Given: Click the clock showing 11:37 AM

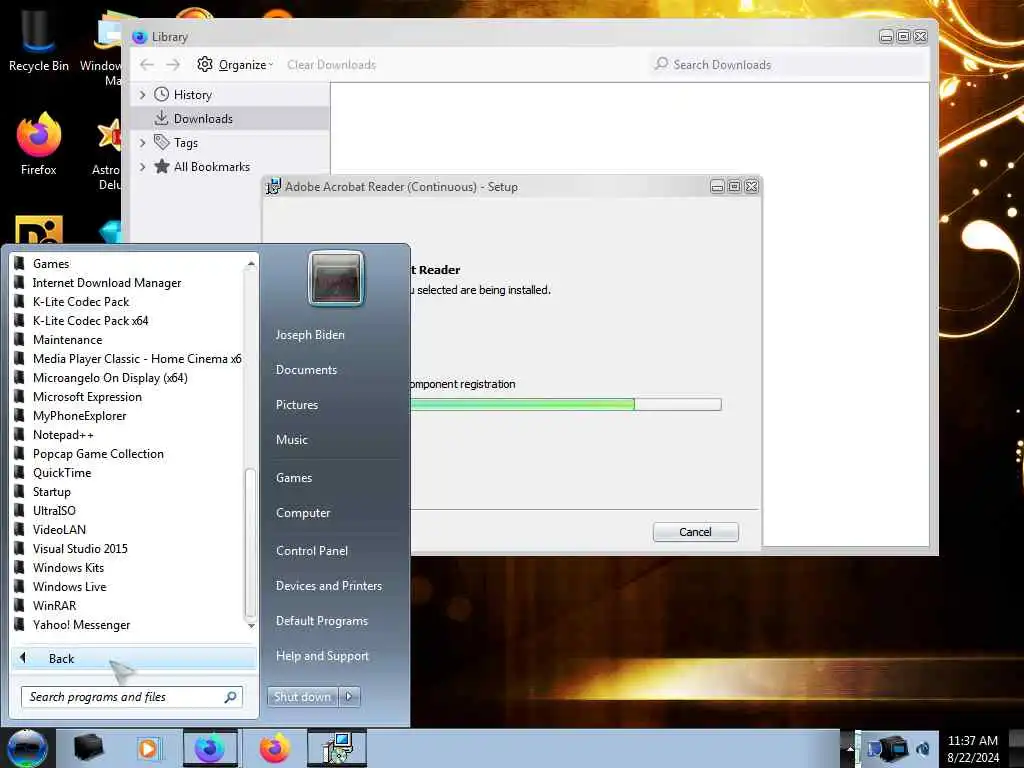Looking at the screenshot, I should click(973, 741).
